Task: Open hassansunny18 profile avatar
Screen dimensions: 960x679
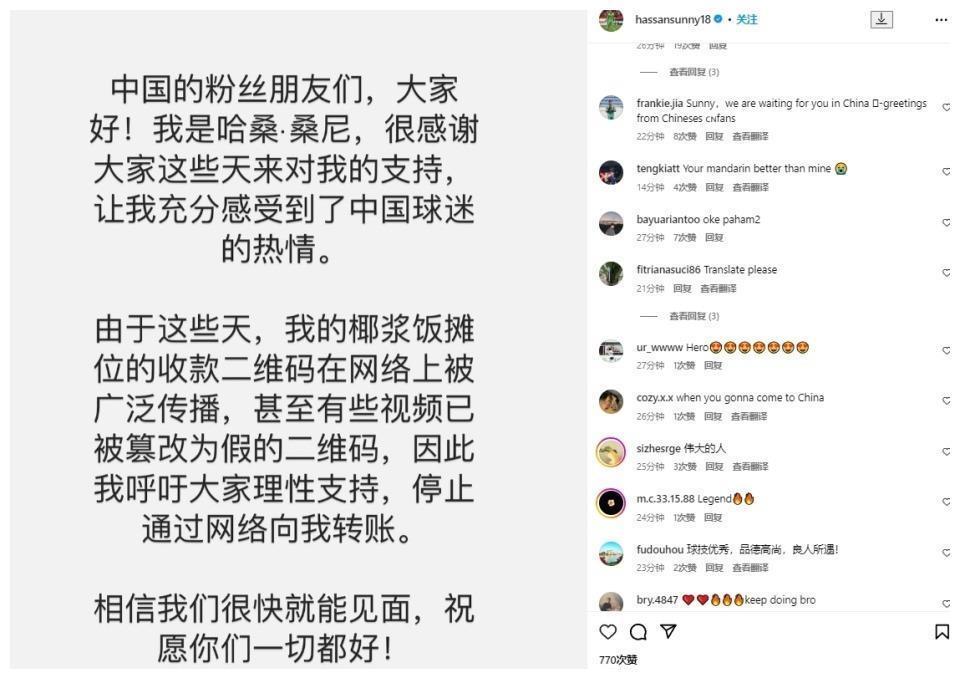Action: pos(610,20)
